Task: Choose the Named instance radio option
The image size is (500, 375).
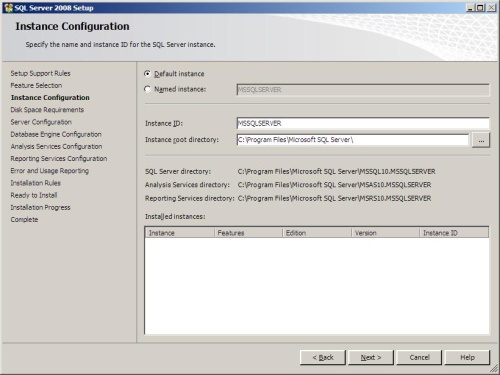Action: 147,89
